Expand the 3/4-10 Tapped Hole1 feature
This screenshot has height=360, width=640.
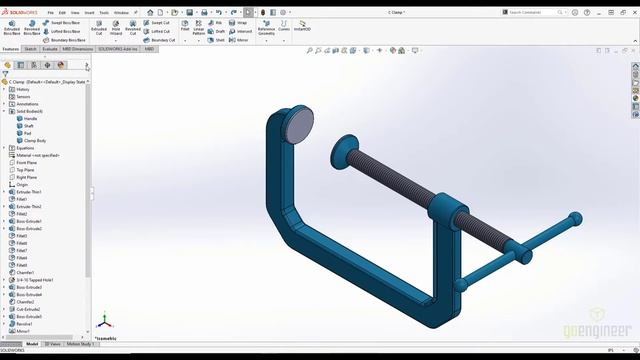(x=4, y=280)
